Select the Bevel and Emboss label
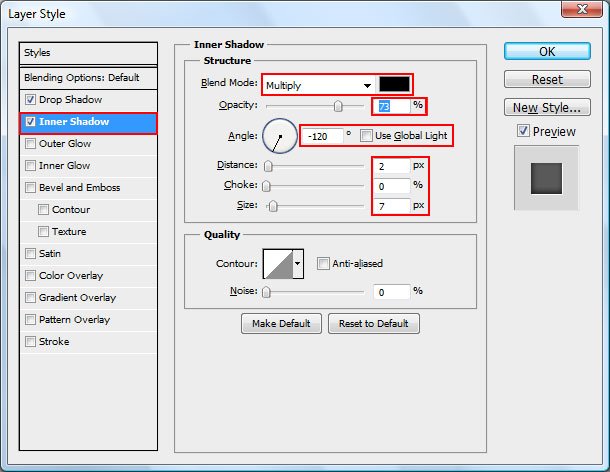Screen dimensions: 610x472 [x=79, y=188]
